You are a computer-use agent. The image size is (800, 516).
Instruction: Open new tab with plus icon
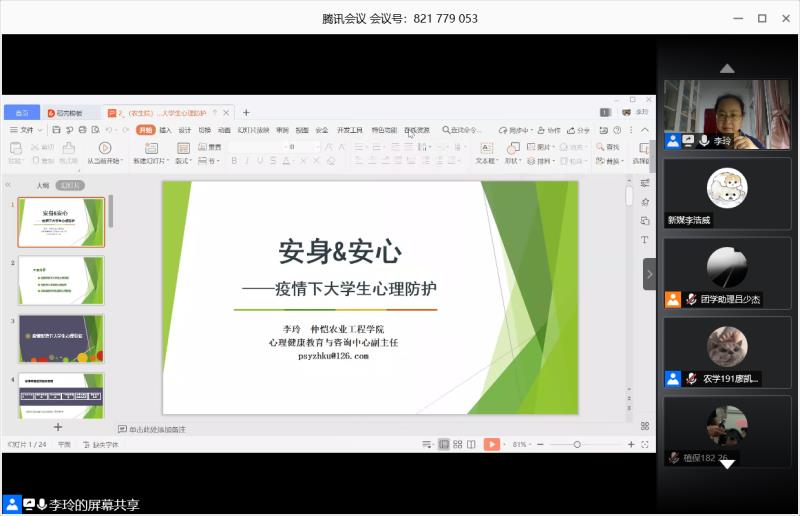click(x=246, y=113)
